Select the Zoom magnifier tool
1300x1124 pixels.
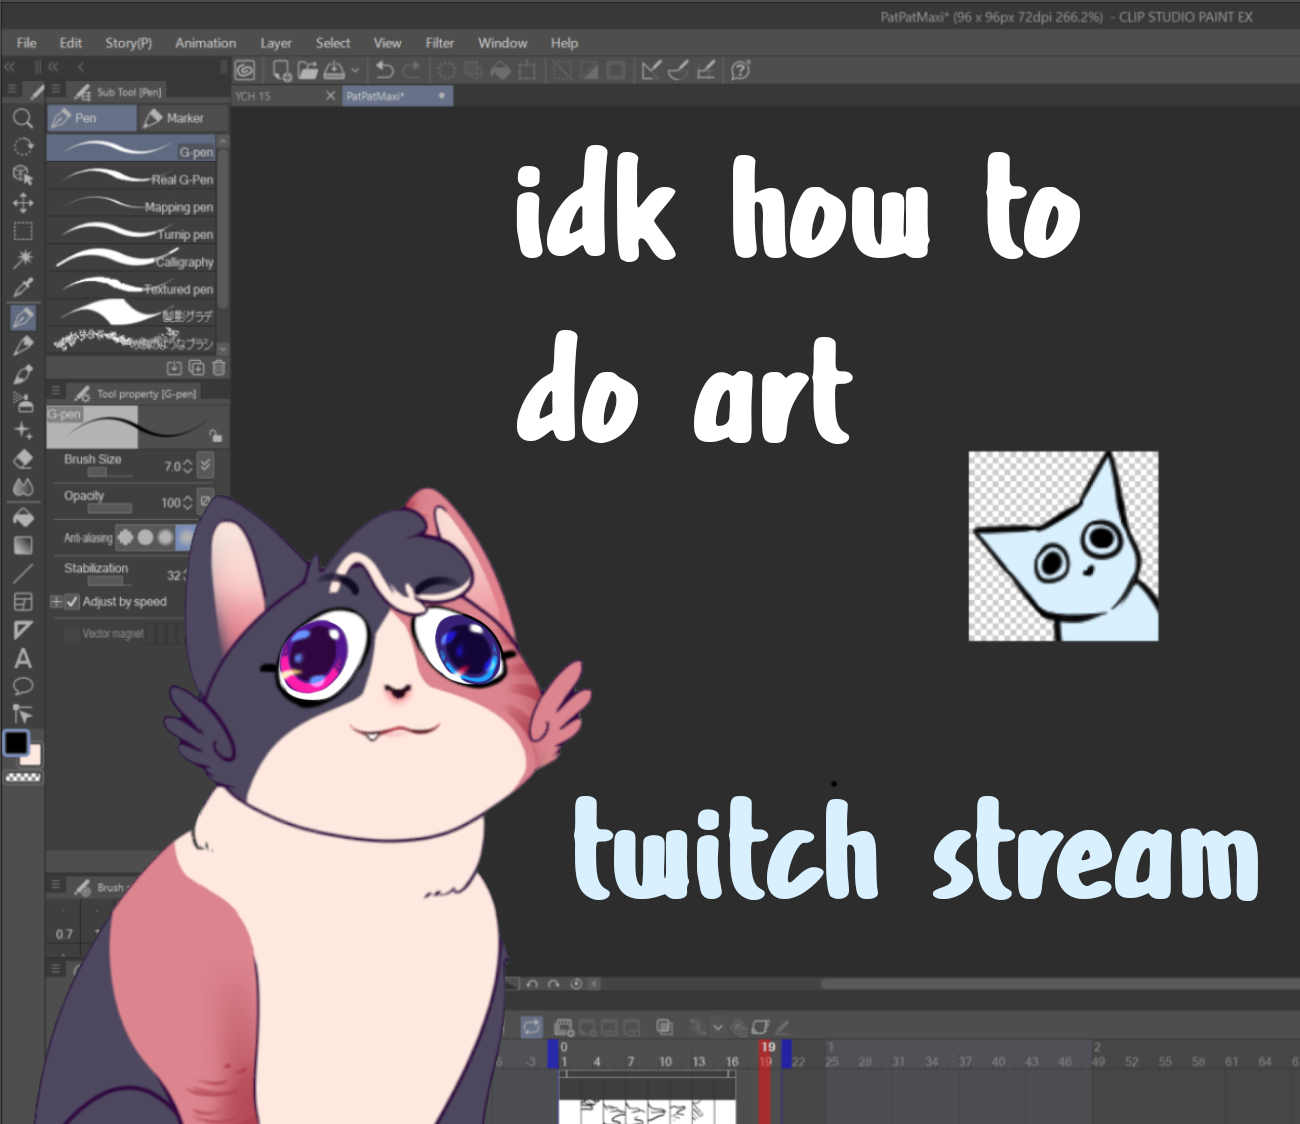click(22, 119)
